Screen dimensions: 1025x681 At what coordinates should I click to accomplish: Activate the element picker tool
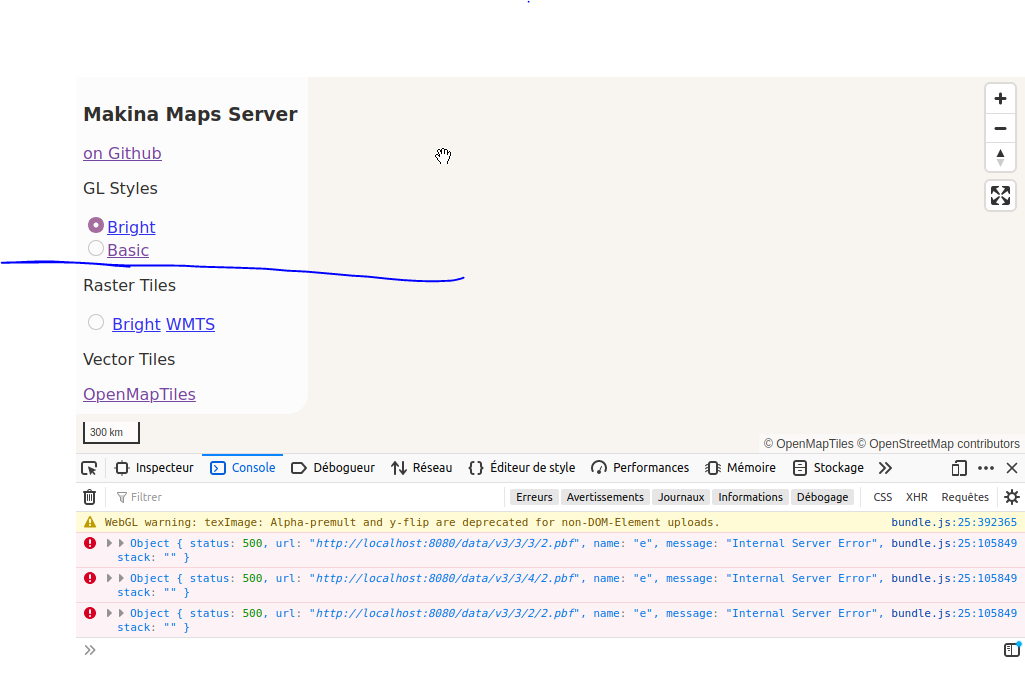tap(89, 467)
